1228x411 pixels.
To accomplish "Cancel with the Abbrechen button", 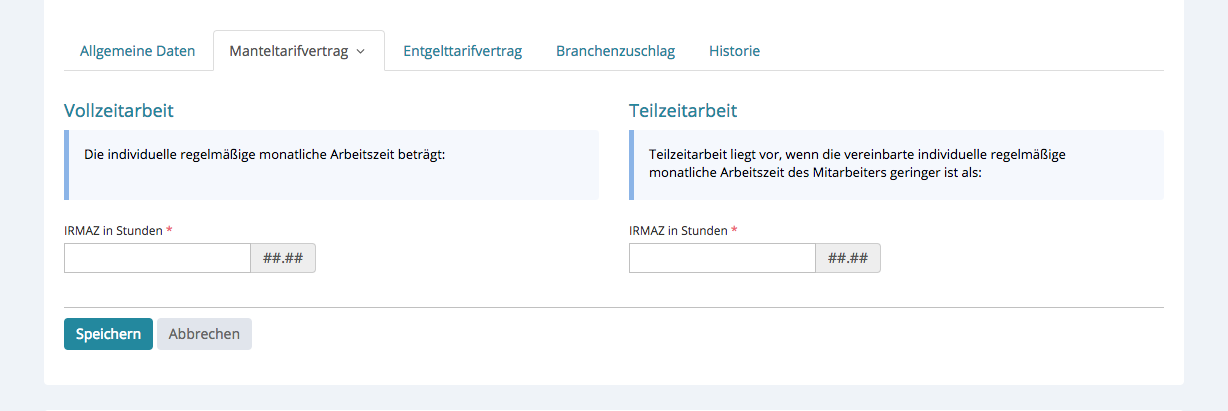I will (x=204, y=334).
